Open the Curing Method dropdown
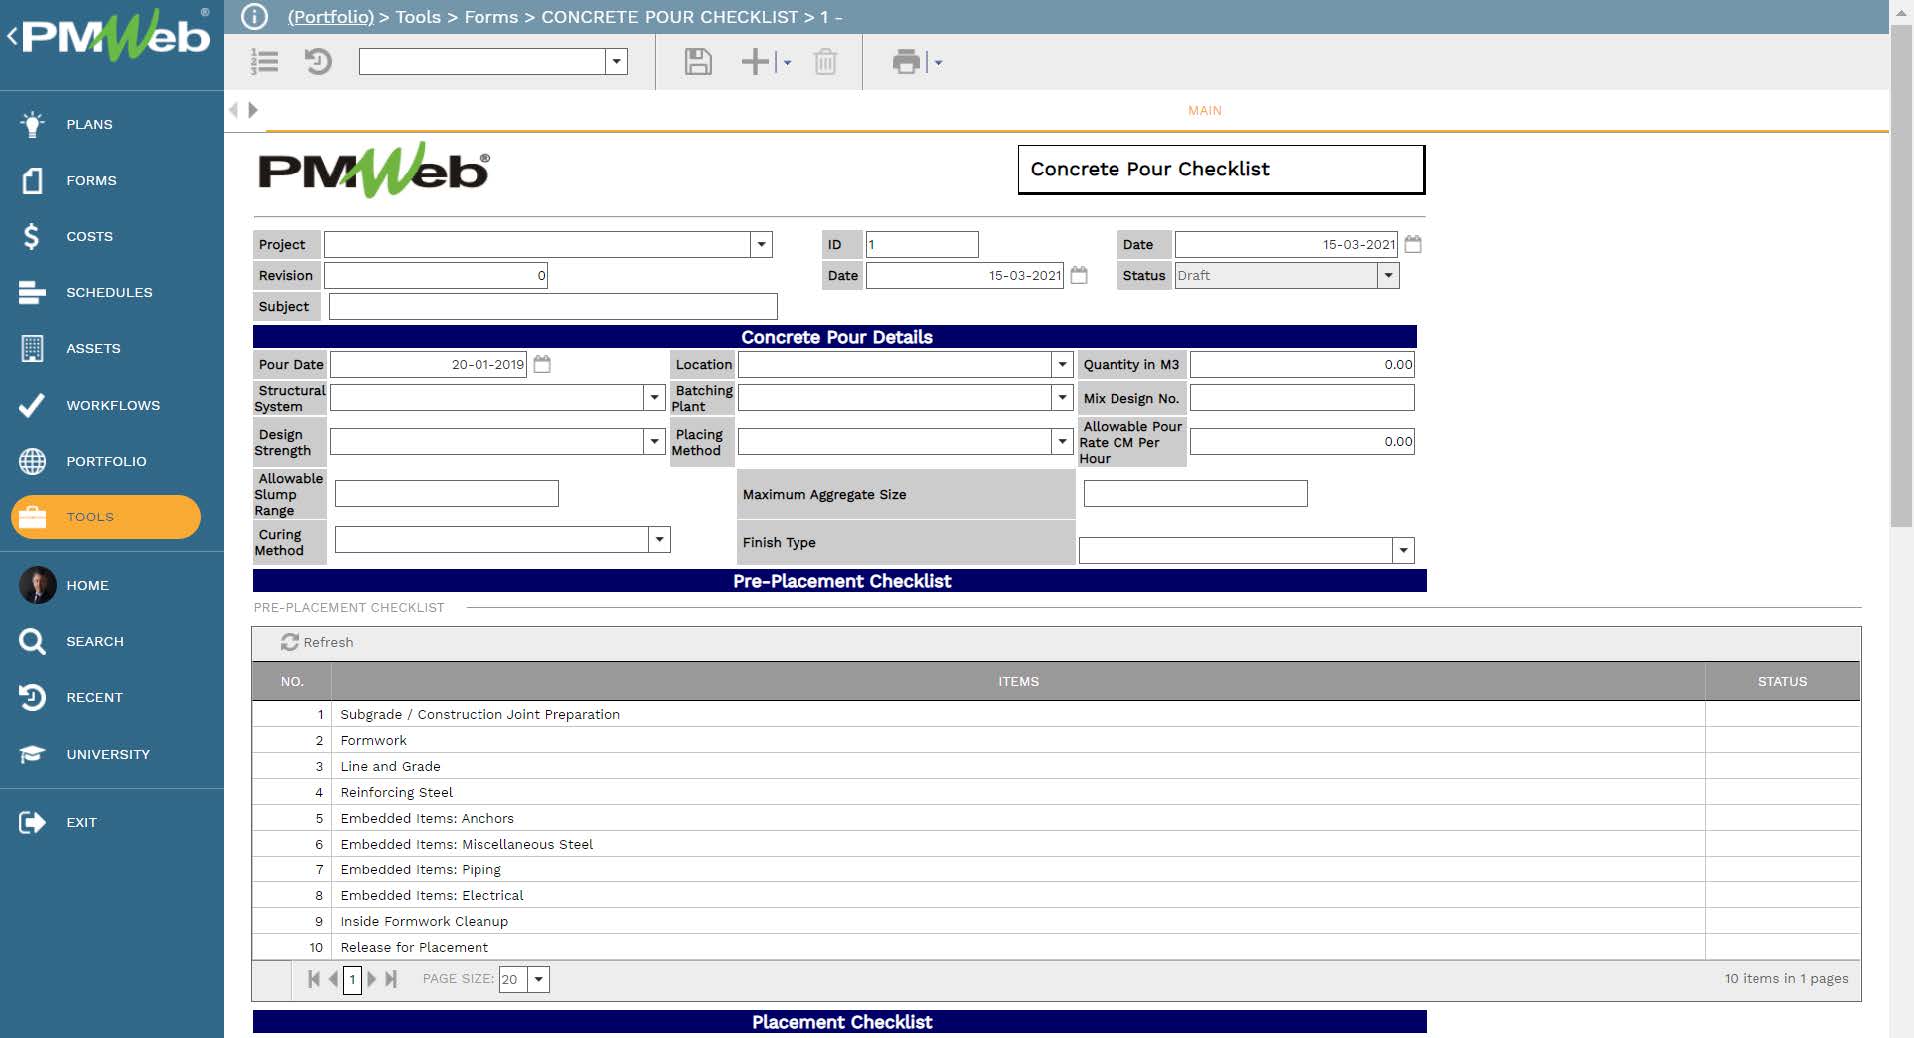The width and height of the screenshot is (1914, 1038). (x=657, y=540)
